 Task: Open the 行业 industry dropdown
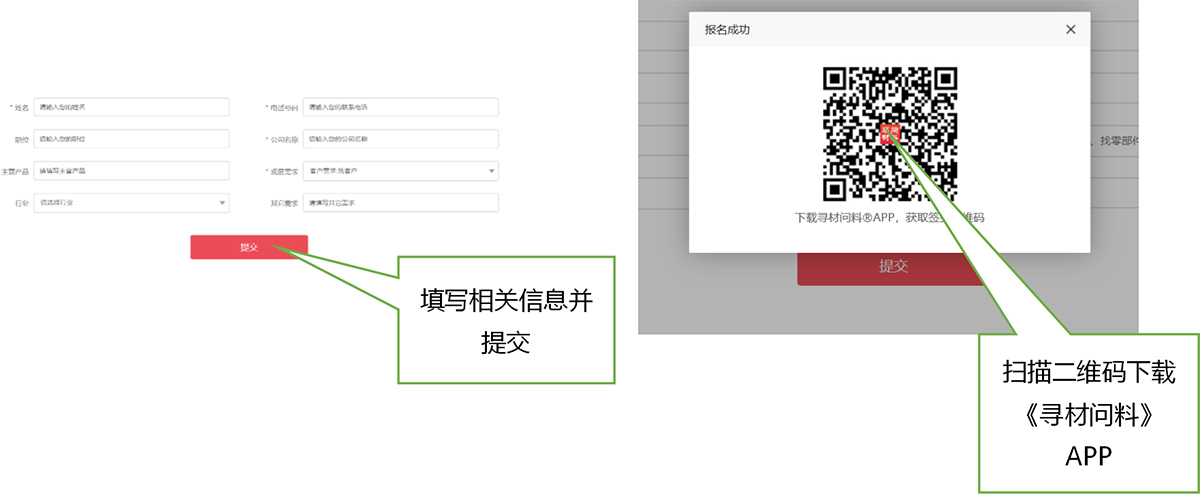(131, 203)
